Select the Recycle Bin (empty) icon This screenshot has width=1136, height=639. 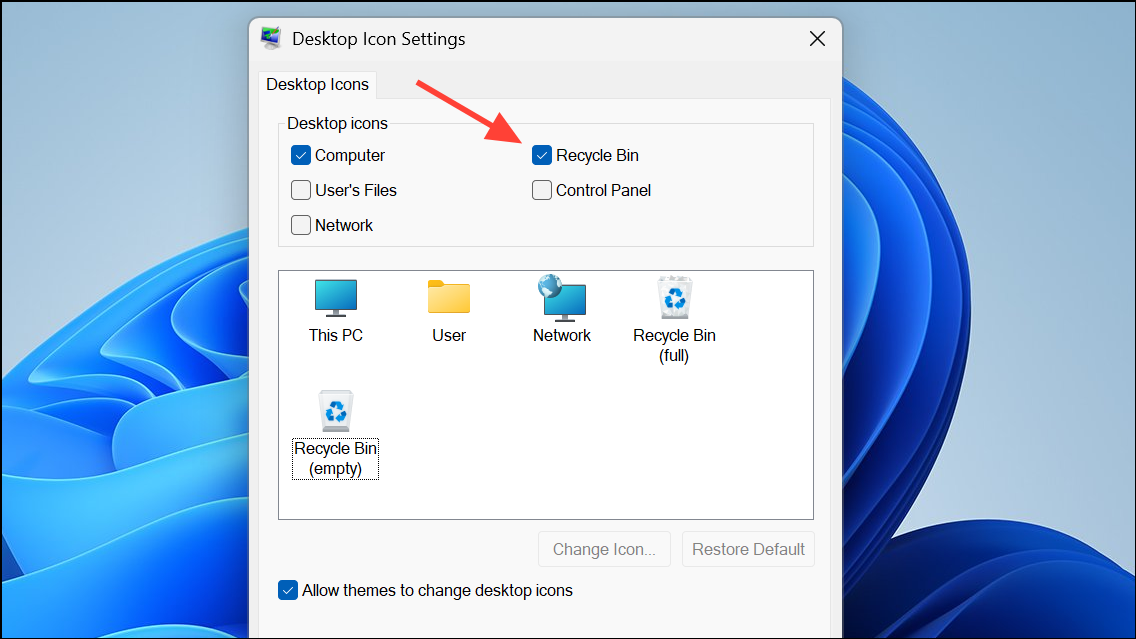[x=335, y=412]
